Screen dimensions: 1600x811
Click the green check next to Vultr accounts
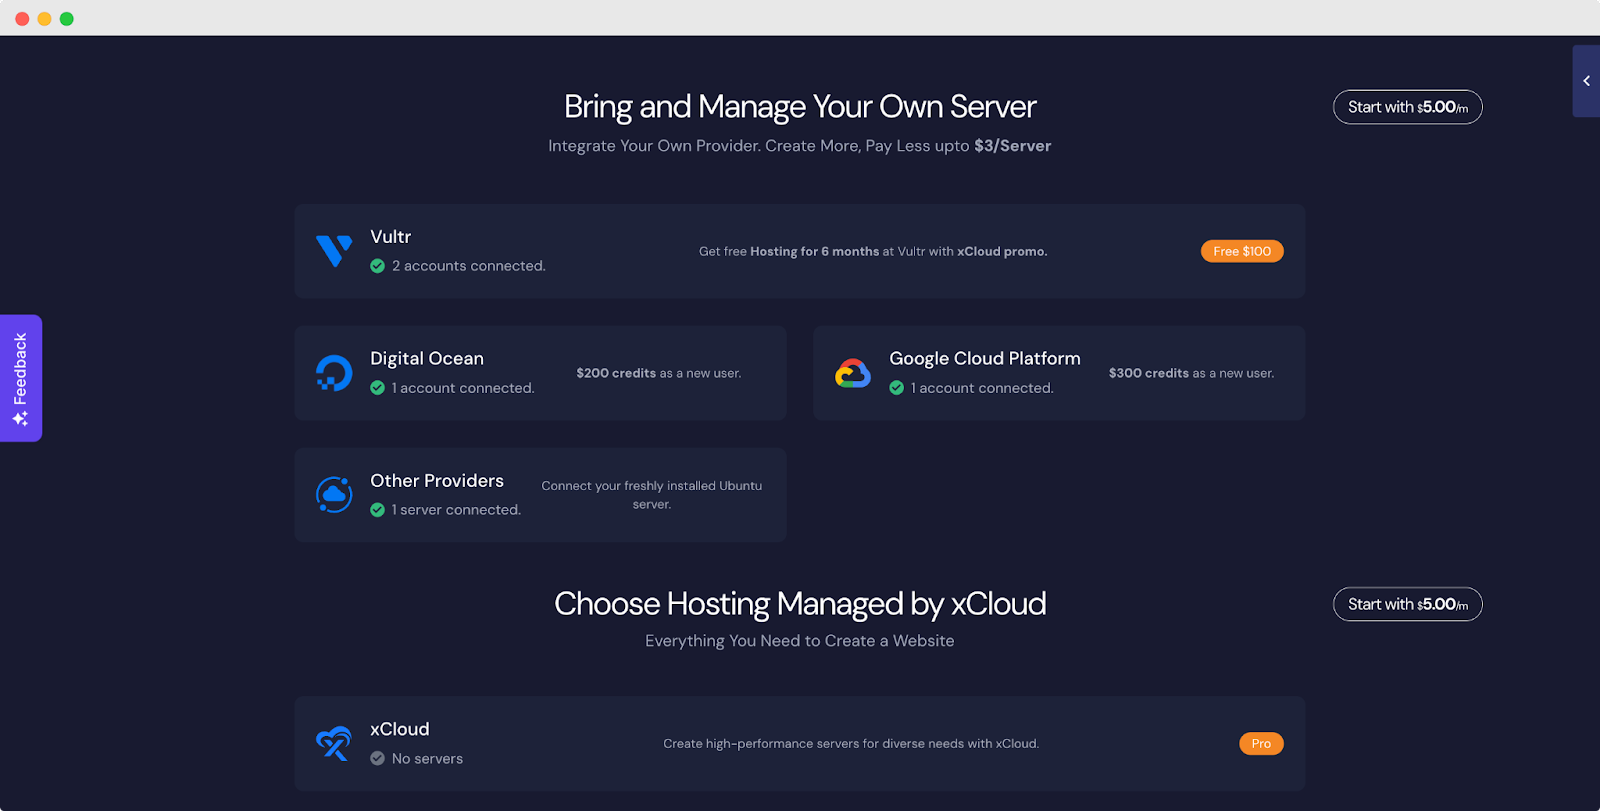pyautogui.click(x=378, y=266)
